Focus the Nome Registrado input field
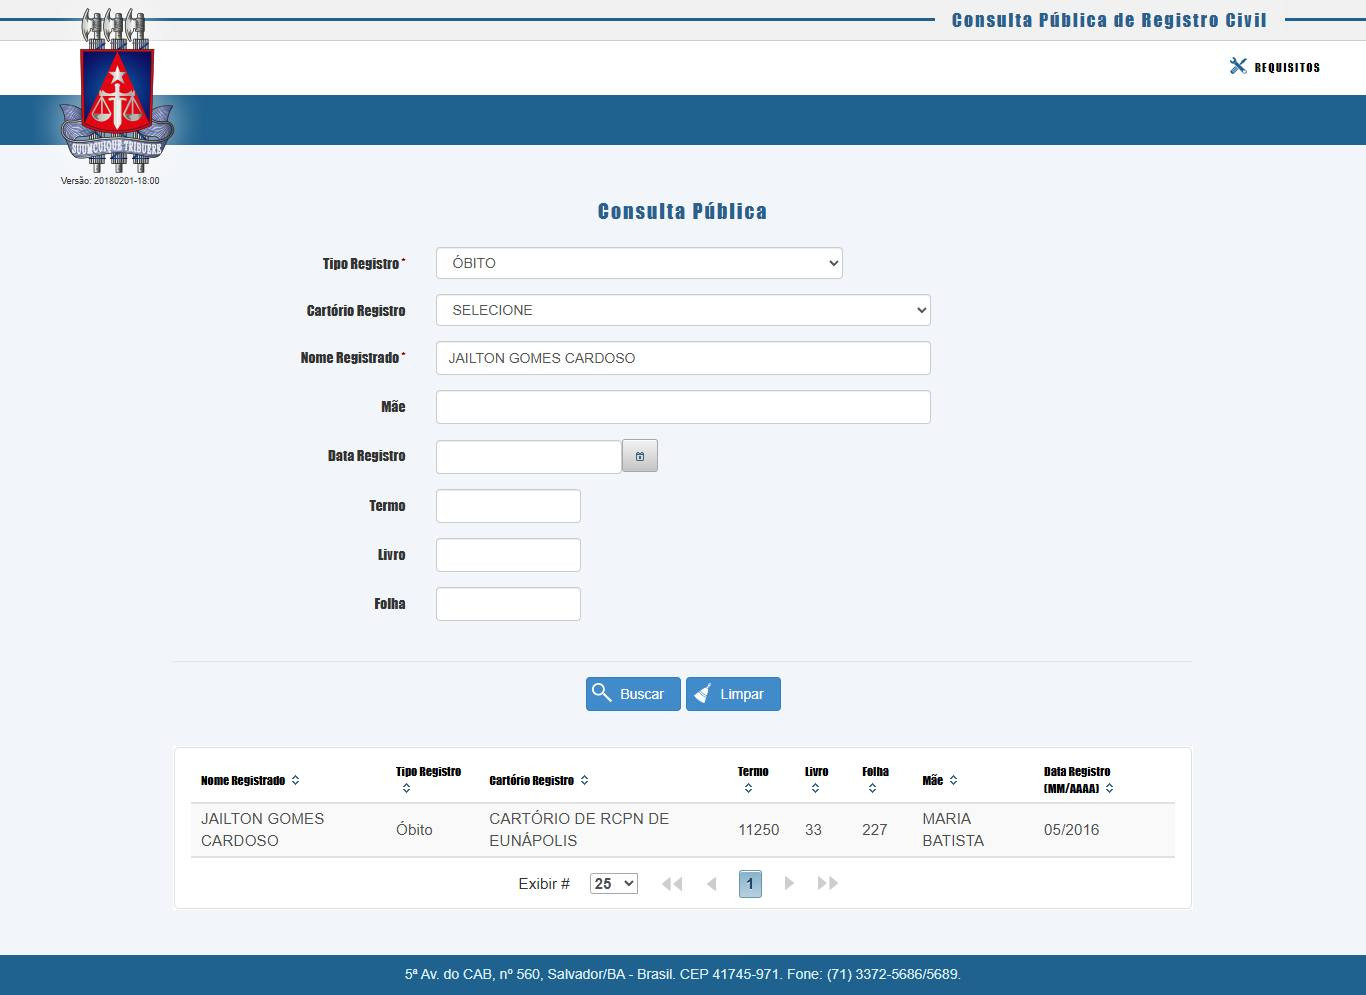Viewport: 1366px width, 995px height. pos(683,358)
